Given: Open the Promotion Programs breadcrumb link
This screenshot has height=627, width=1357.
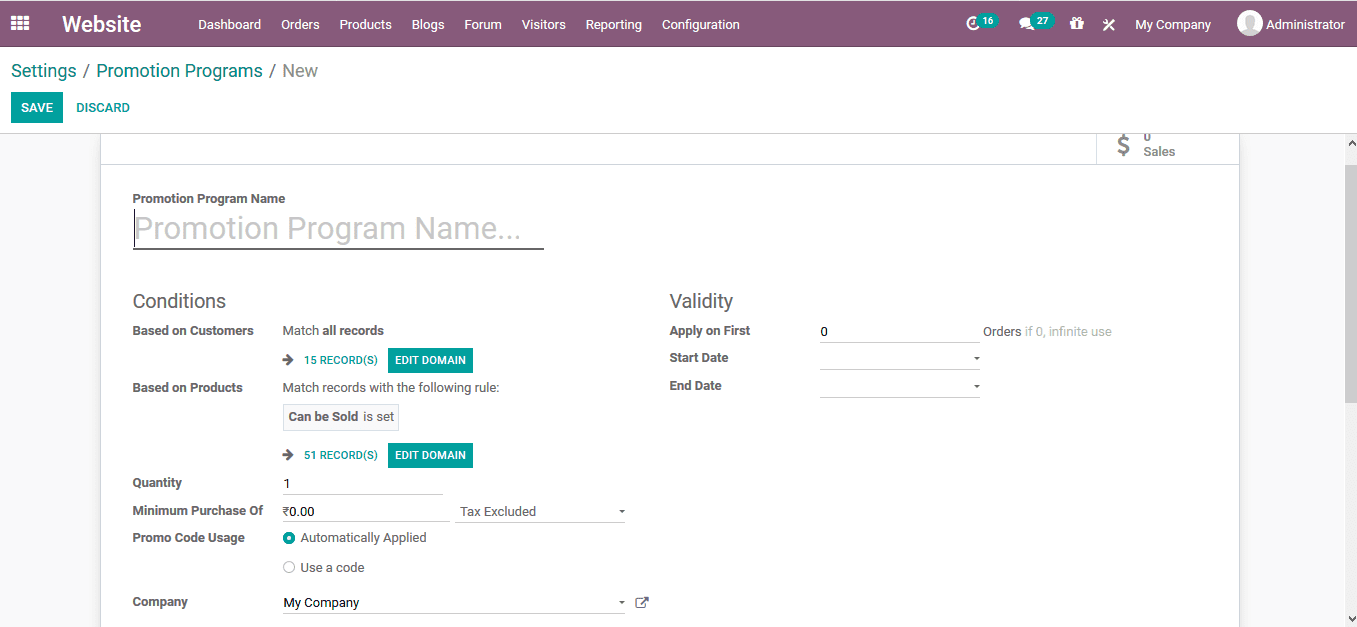Looking at the screenshot, I should (179, 70).
